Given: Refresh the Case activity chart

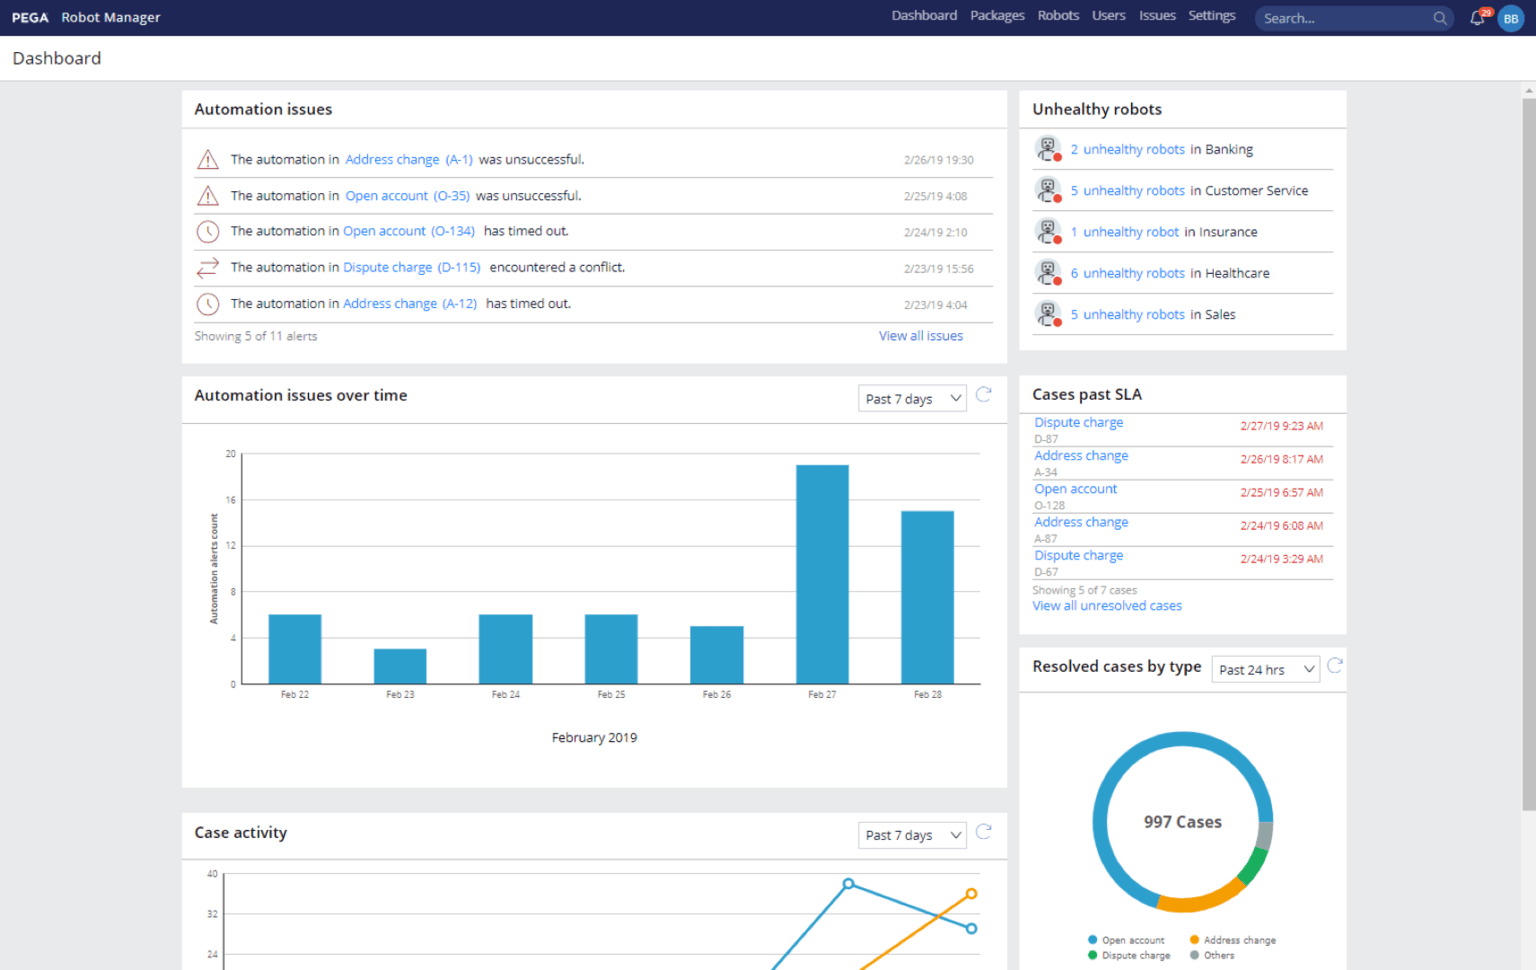Looking at the screenshot, I should [x=983, y=832].
